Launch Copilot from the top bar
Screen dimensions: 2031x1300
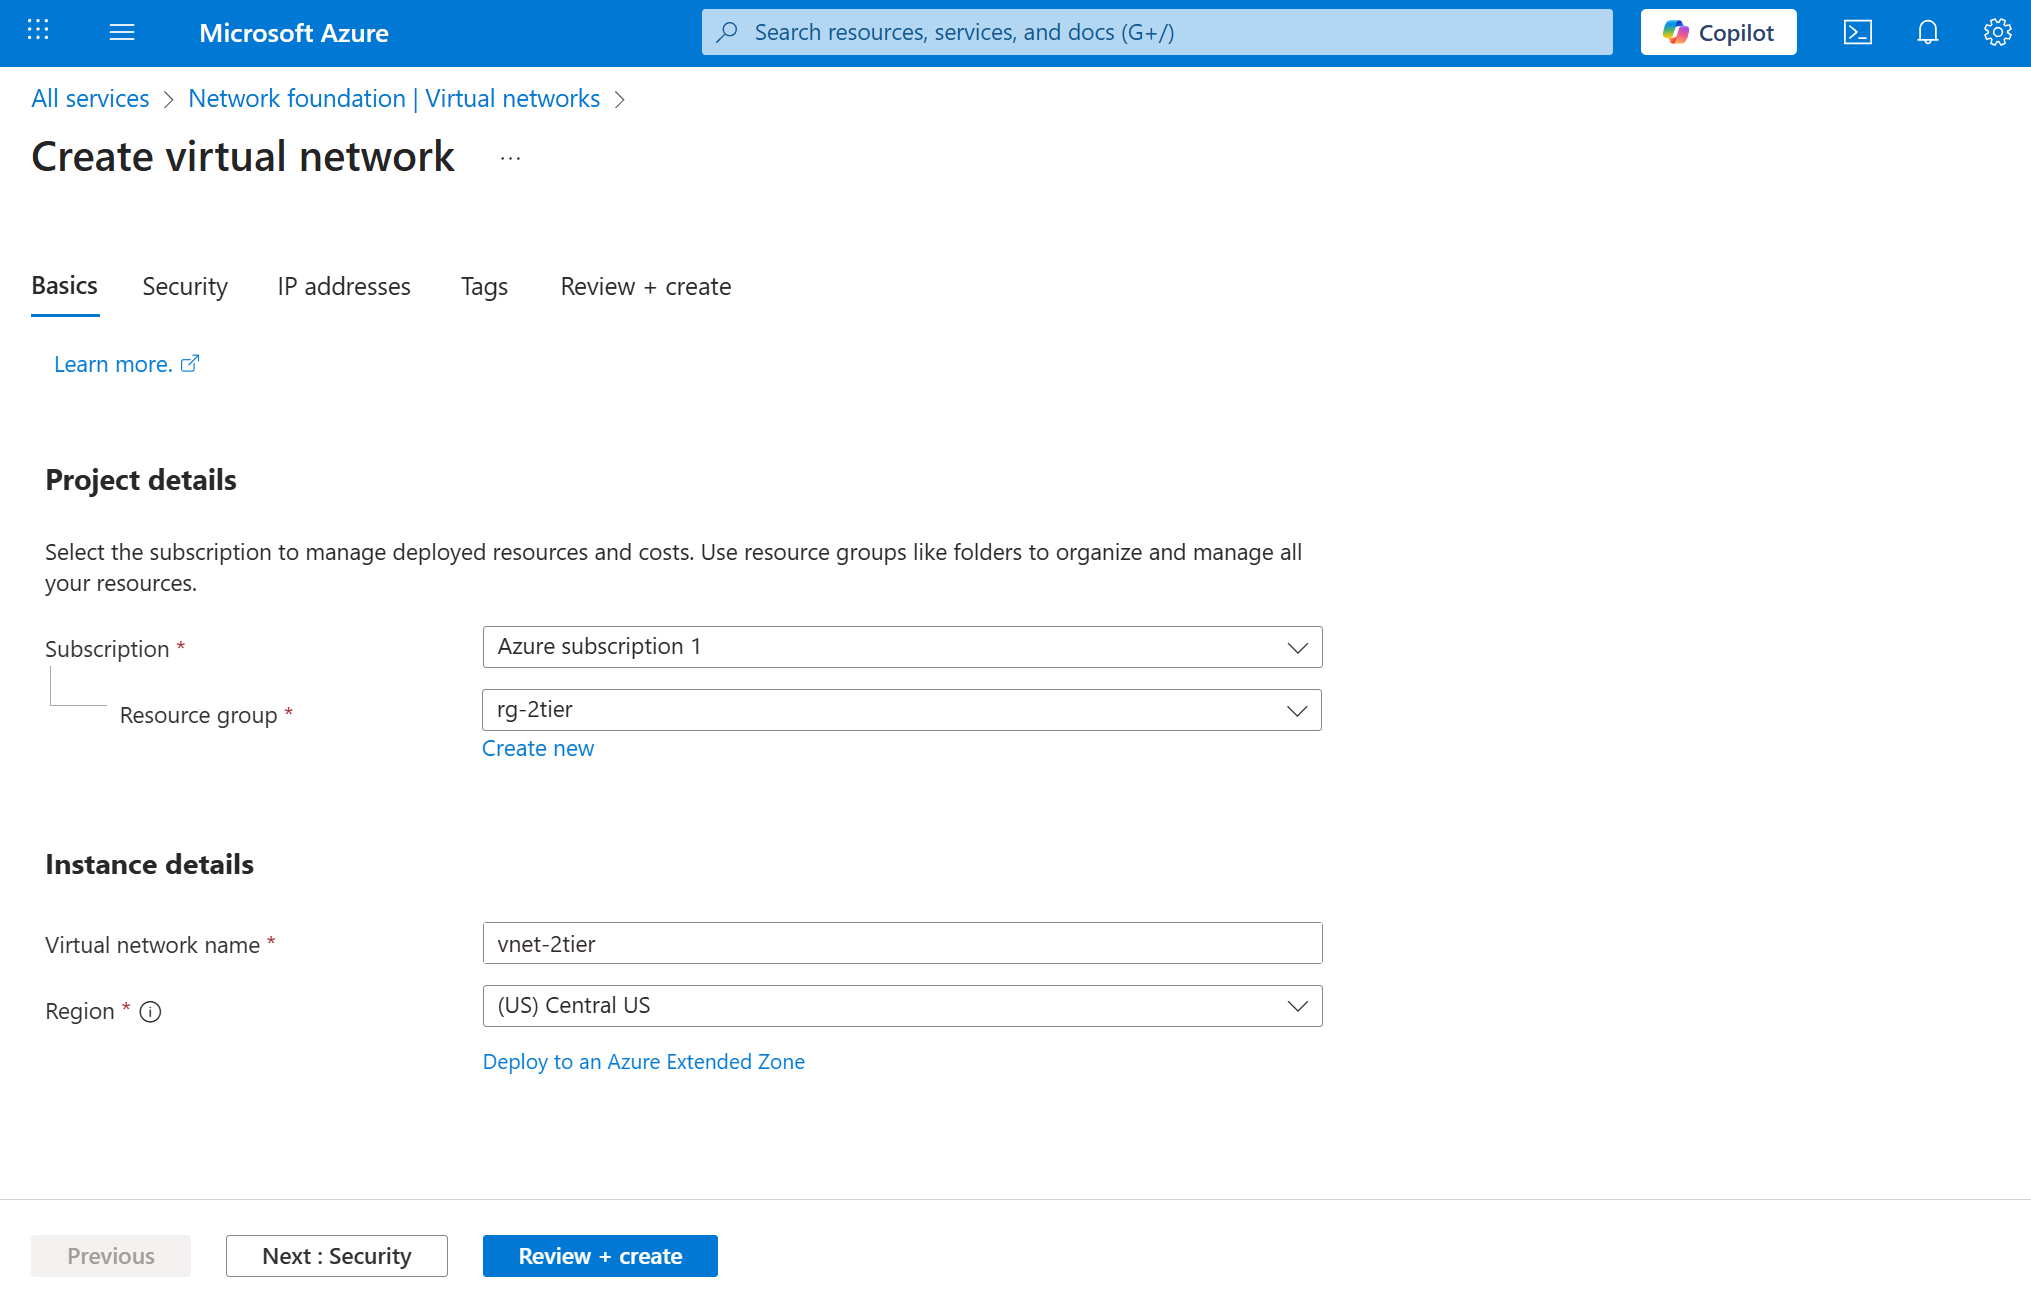pyautogui.click(x=1717, y=31)
